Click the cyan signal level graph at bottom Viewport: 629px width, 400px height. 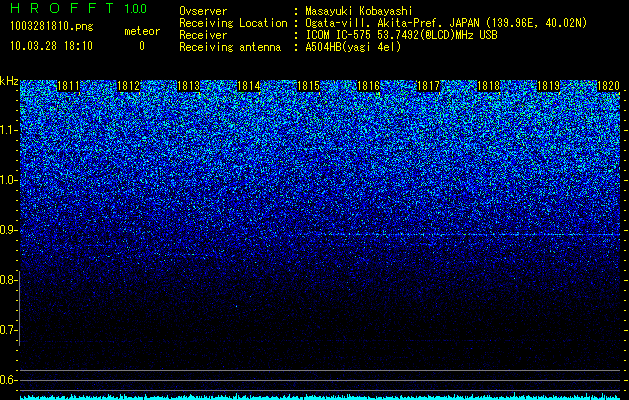click(320, 397)
